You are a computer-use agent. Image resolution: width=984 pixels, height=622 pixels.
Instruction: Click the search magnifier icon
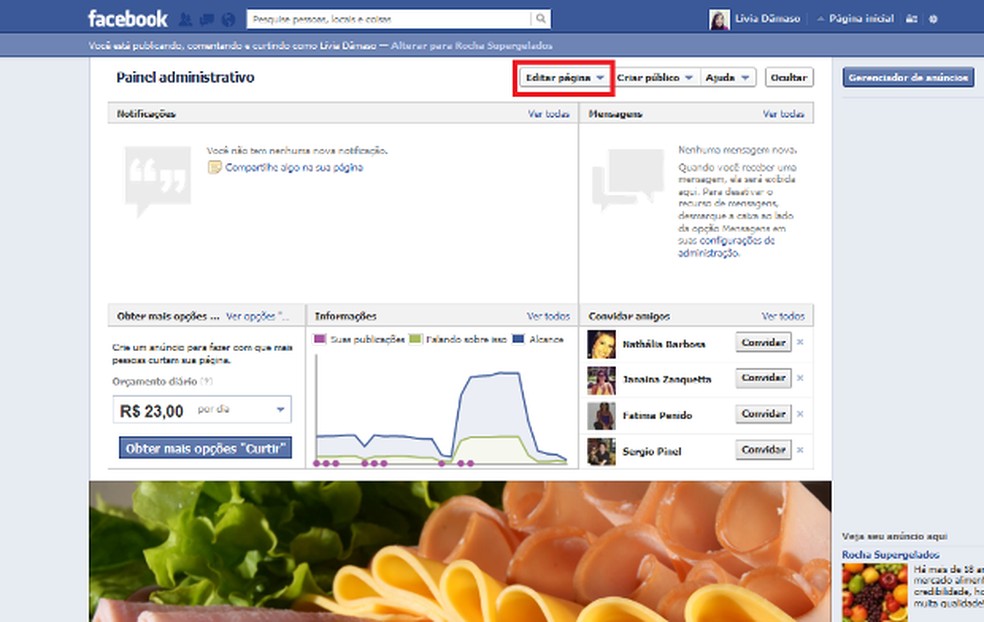(x=539, y=18)
